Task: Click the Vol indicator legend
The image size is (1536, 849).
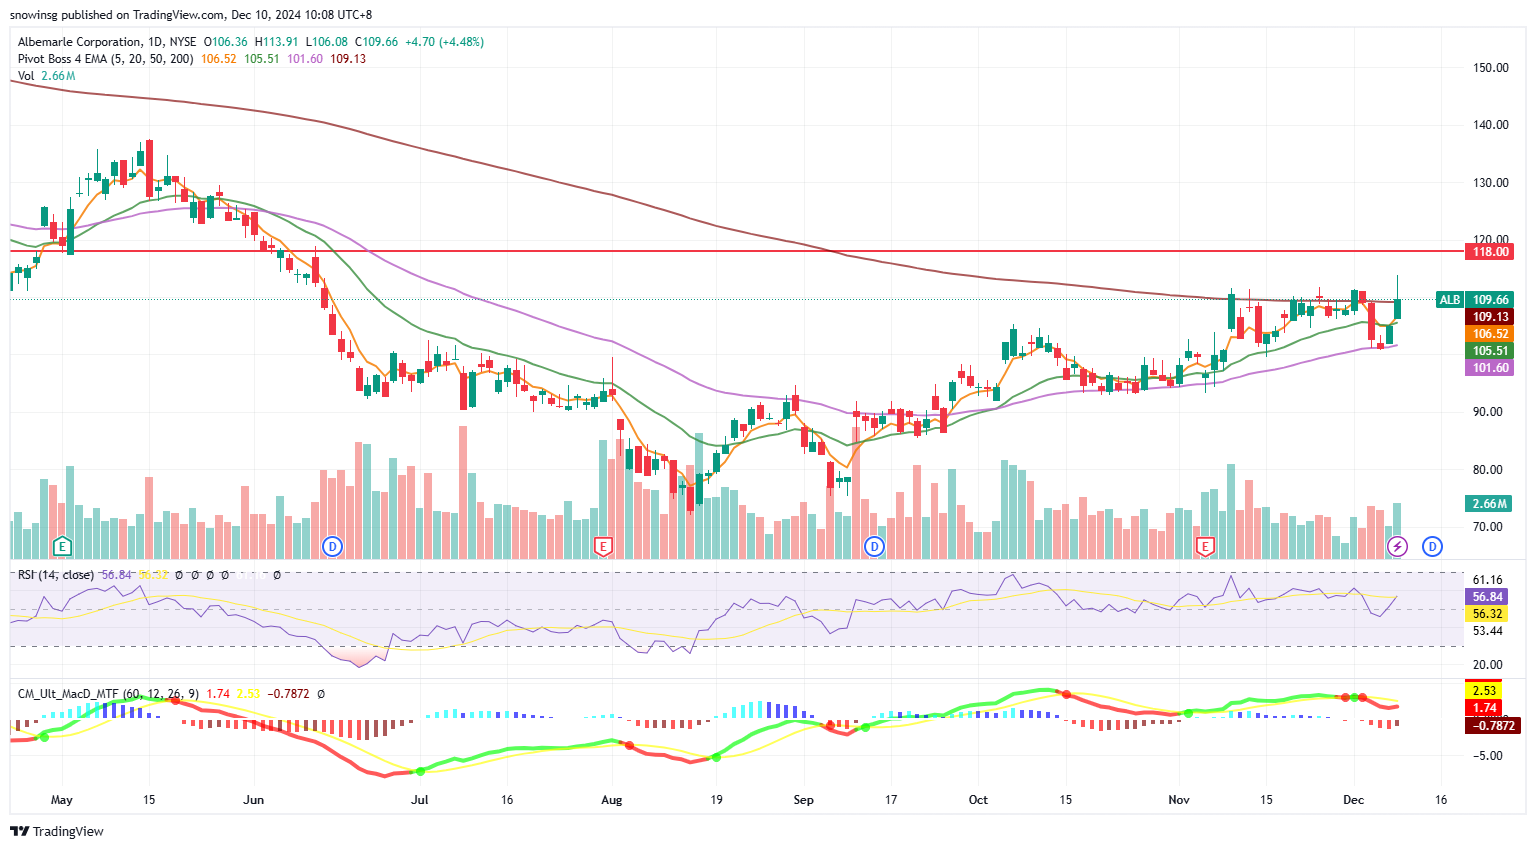Action: click(x=26, y=76)
